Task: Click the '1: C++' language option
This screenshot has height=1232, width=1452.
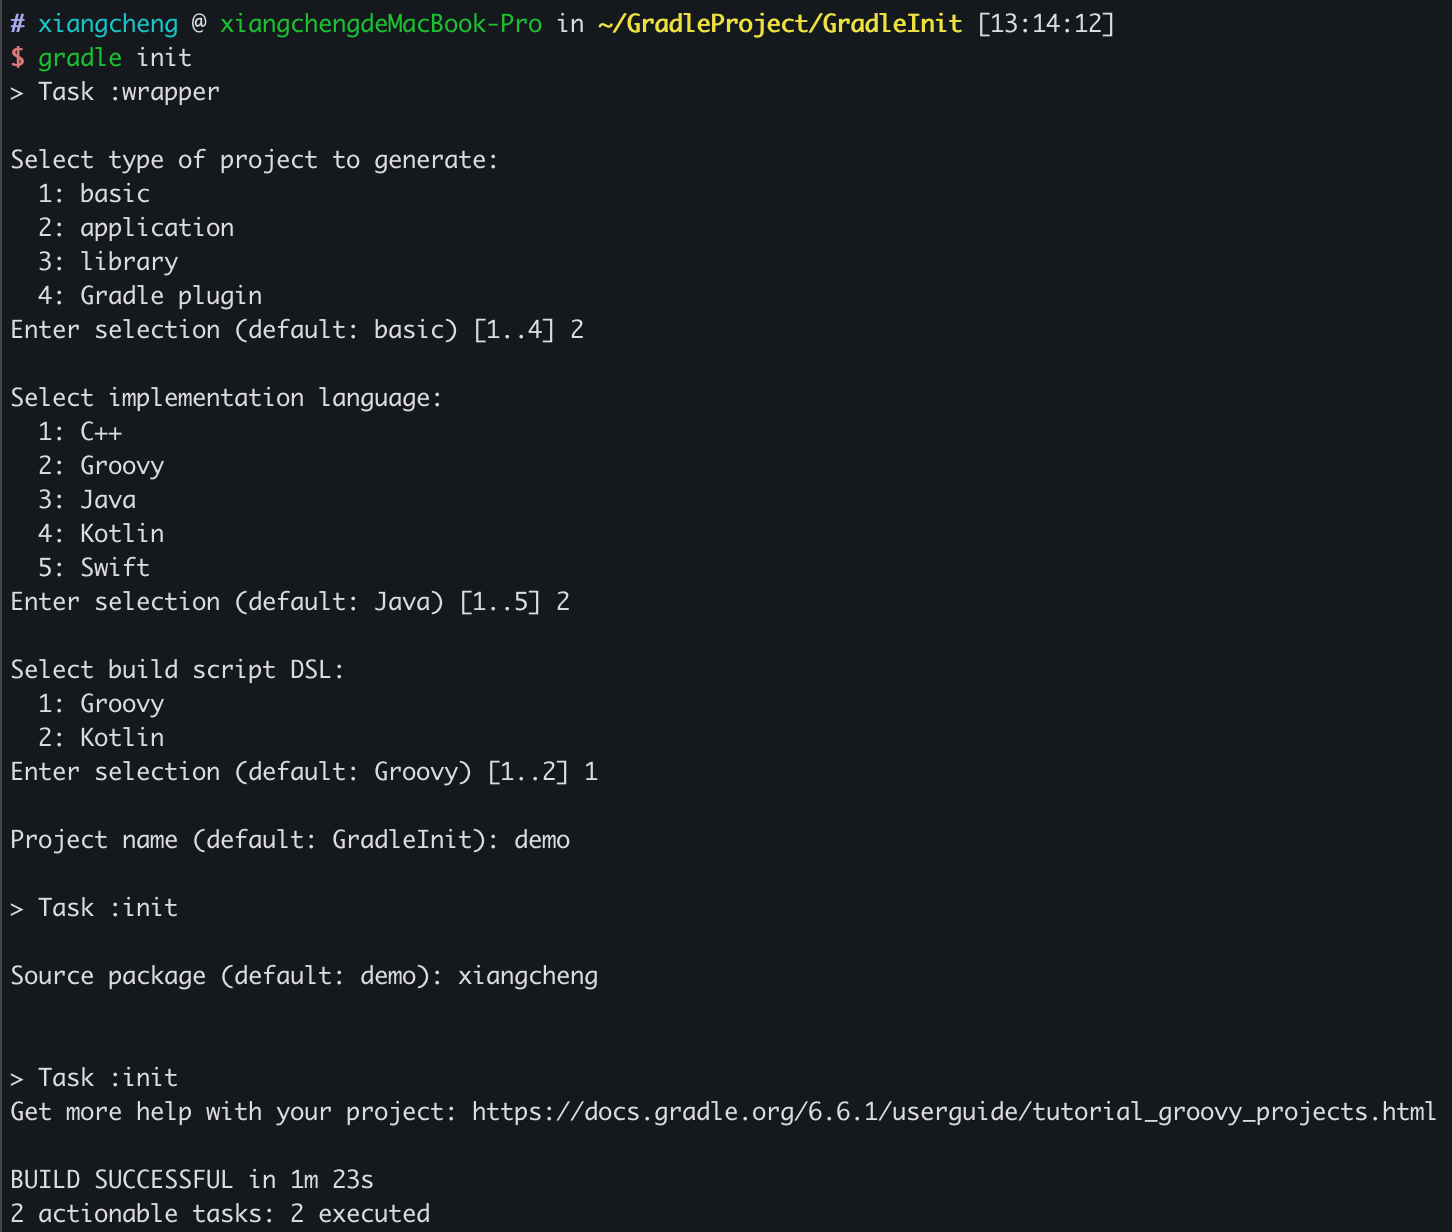Action: [x=80, y=432]
